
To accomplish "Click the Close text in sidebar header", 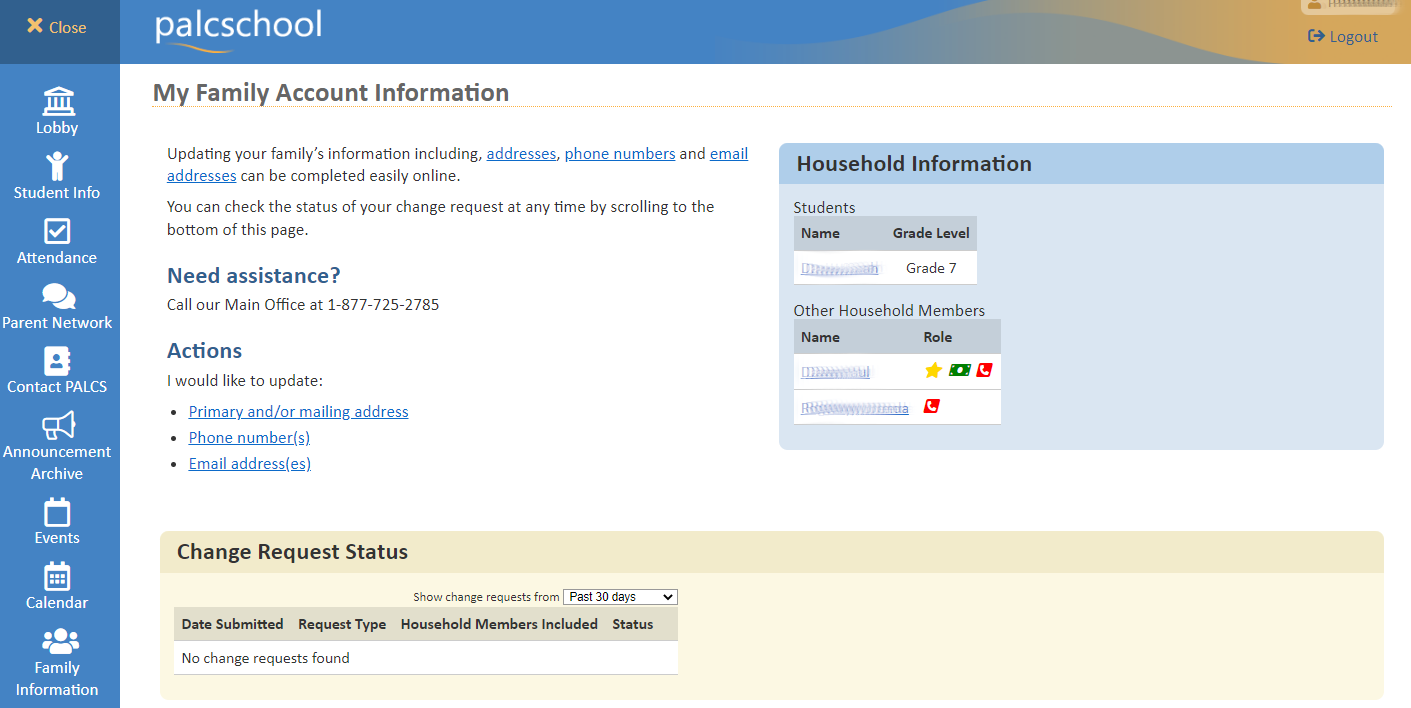I will tap(68, 27).
